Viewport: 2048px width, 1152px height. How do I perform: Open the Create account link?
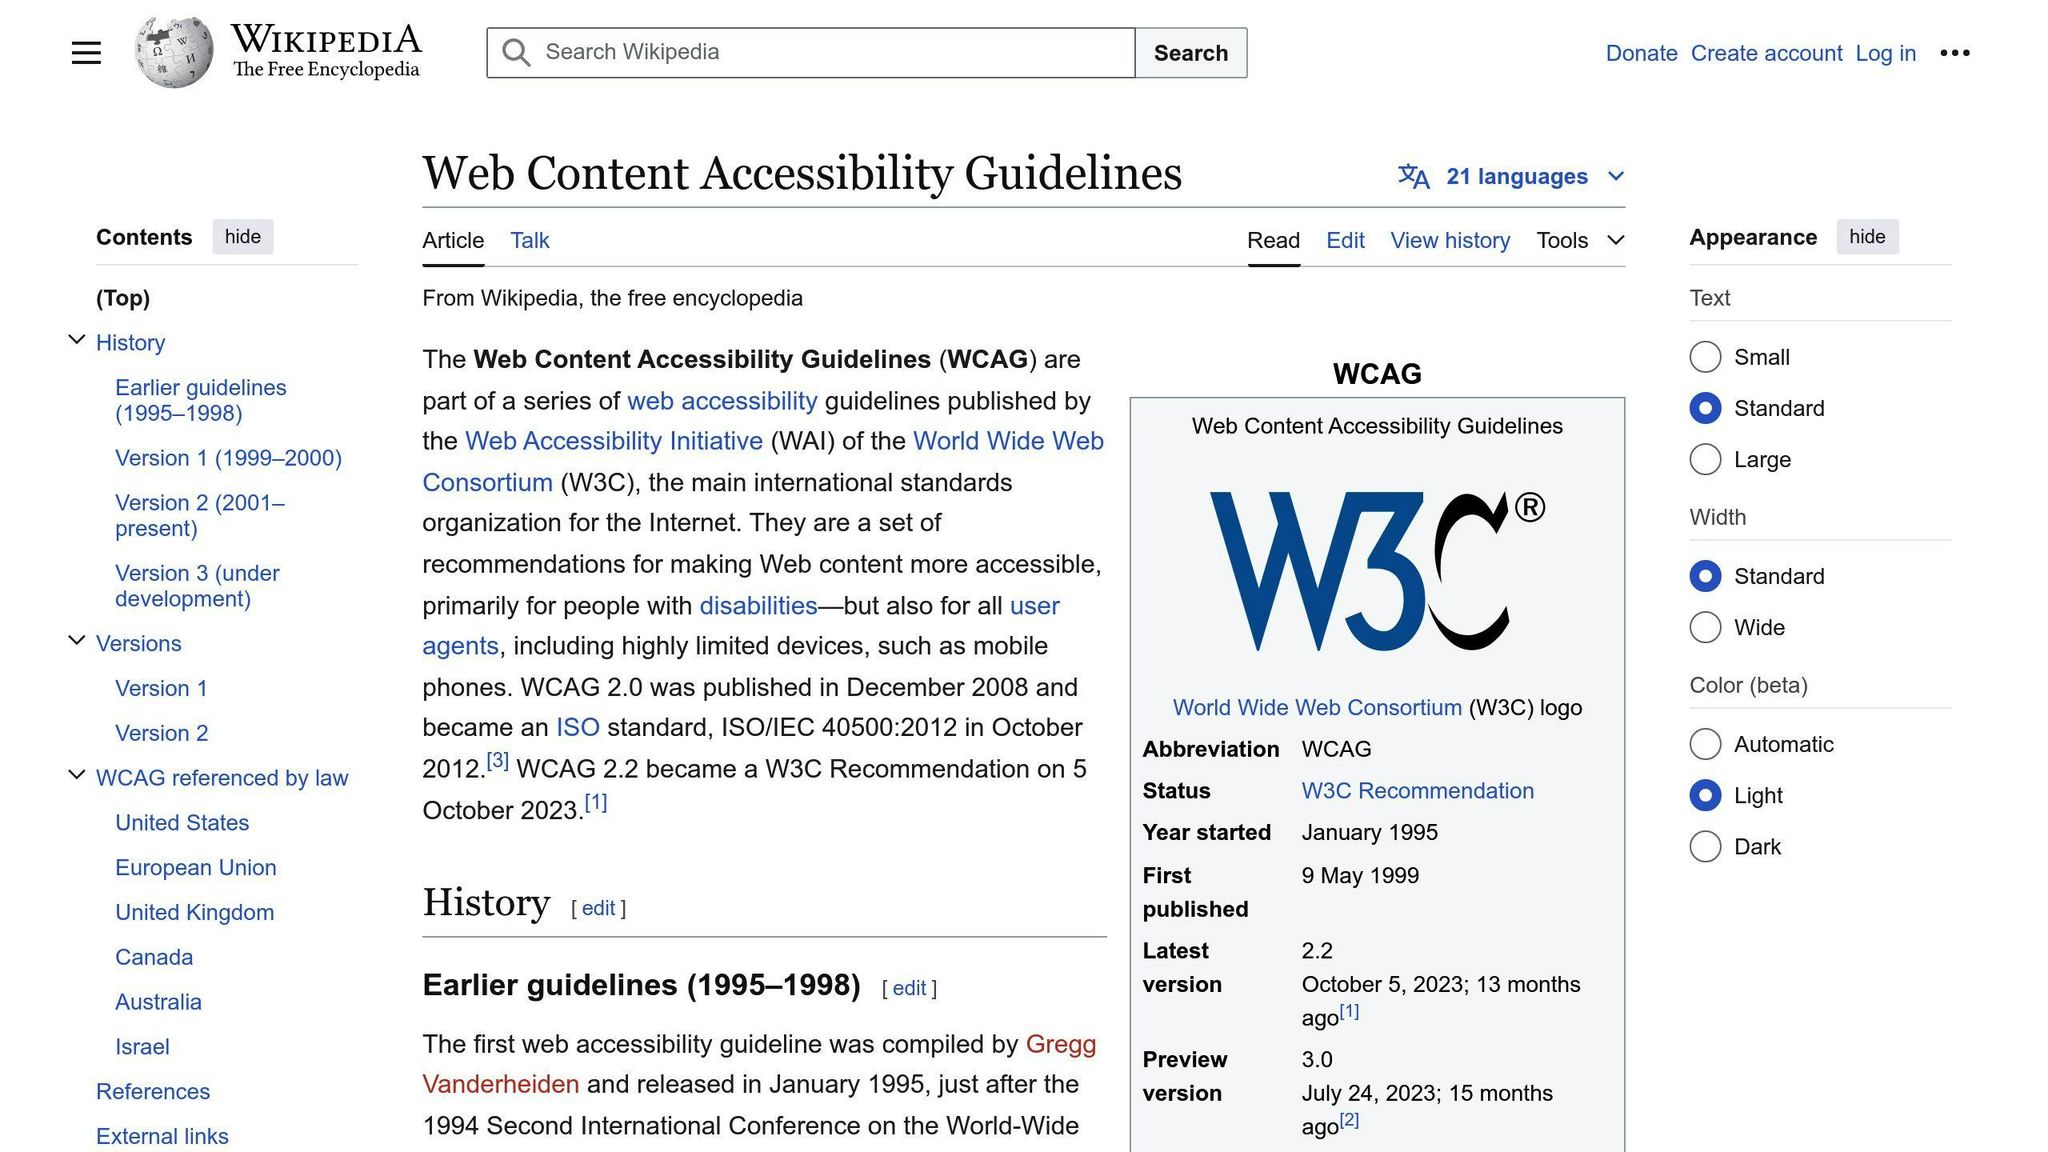click(1766, 53)
